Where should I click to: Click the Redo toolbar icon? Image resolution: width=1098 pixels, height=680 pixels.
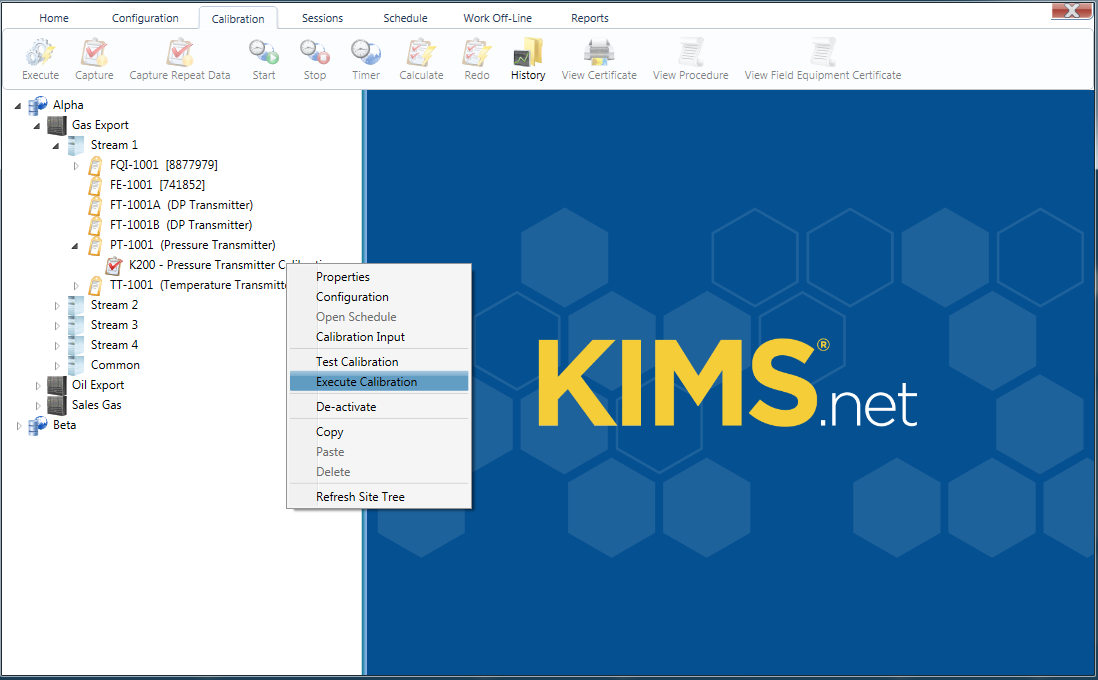point(477,53)
